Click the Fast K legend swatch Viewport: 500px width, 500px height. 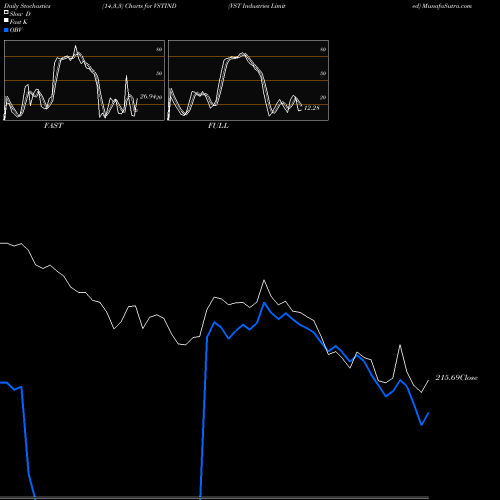(6, 21)
